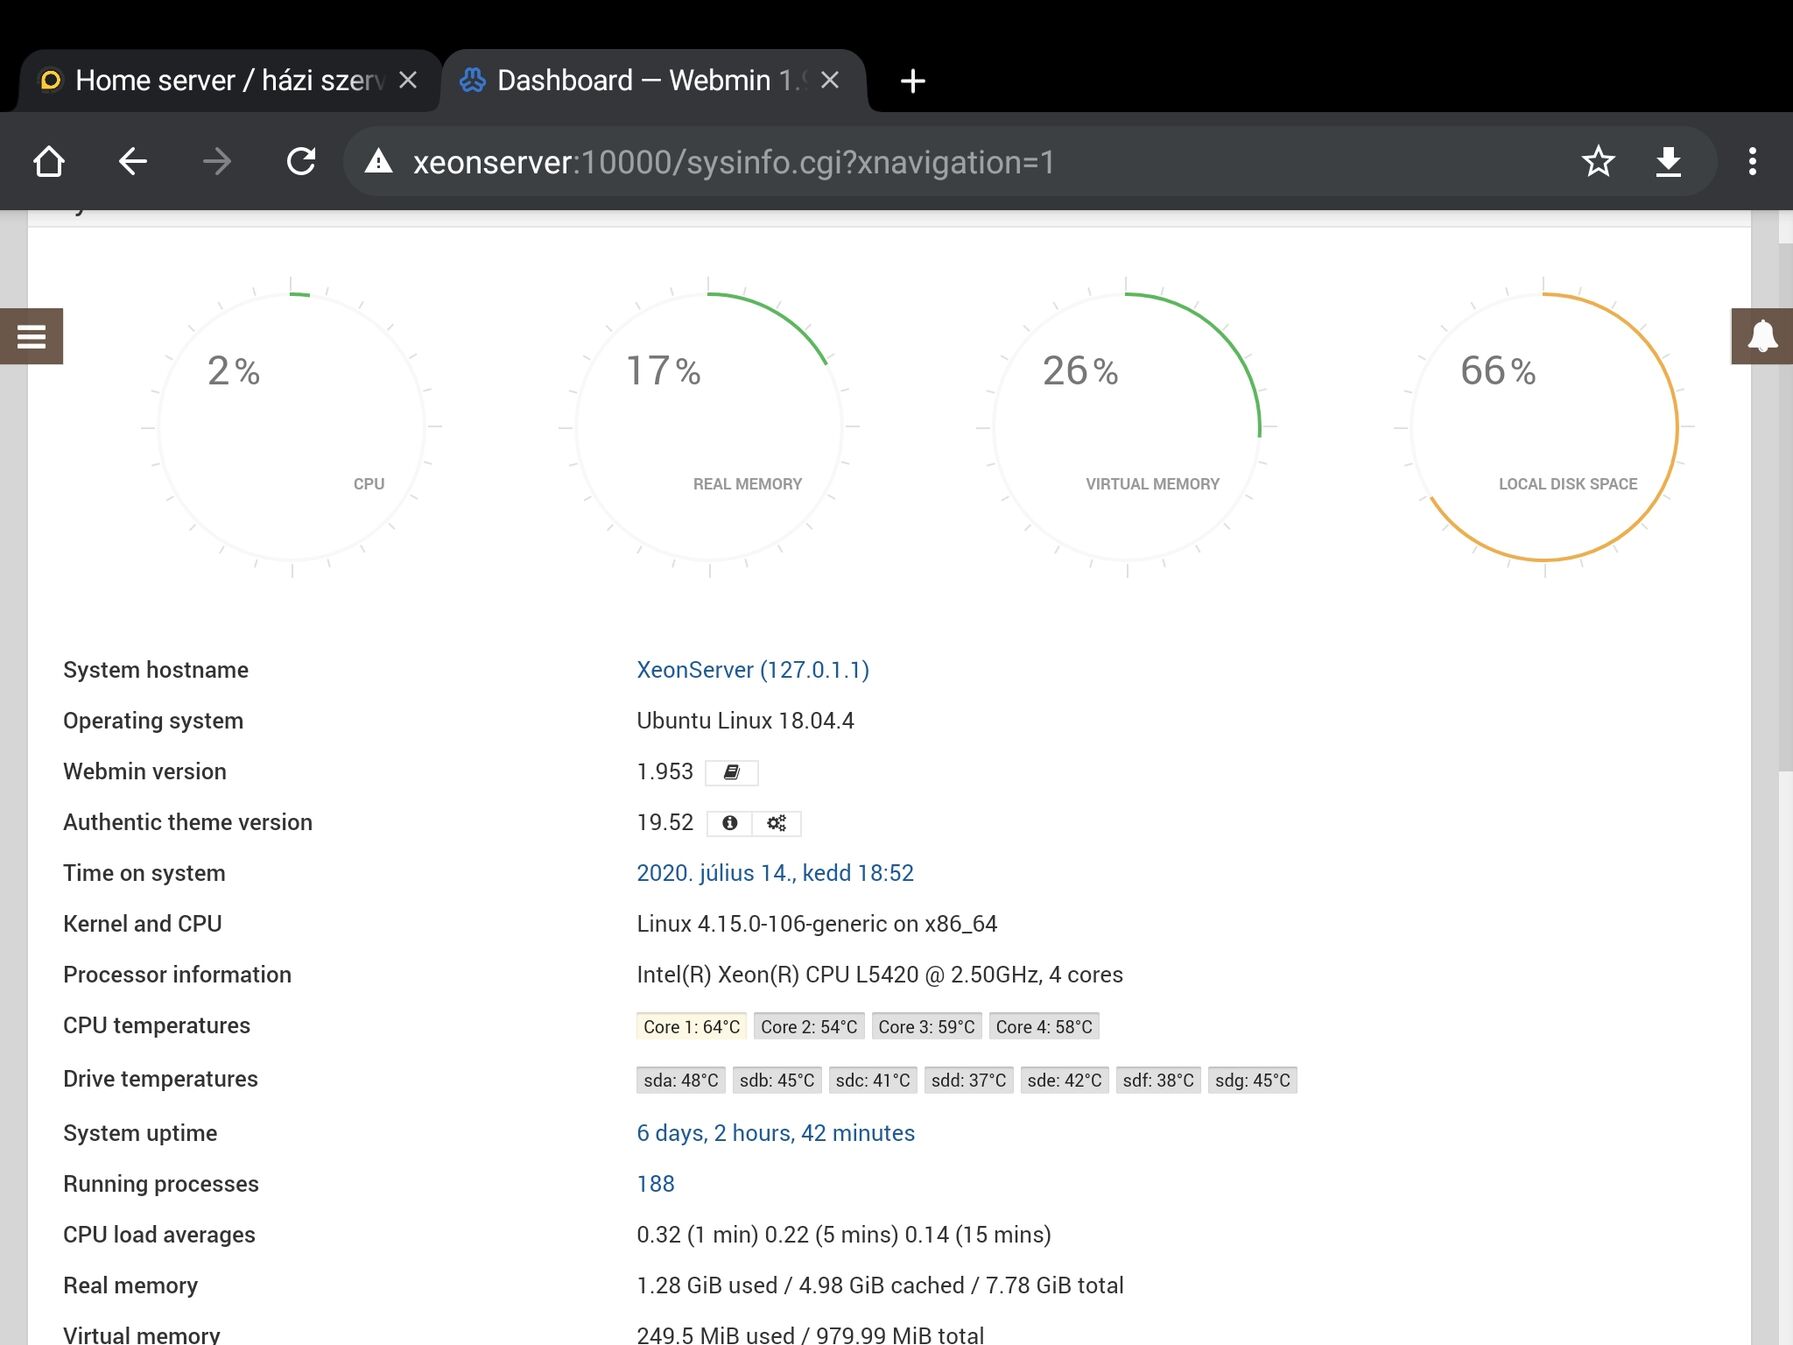Open the system uptime link
The height and width of the screenshot is (1345, 1793).
pyautogui.click(x=776, y=1133)
